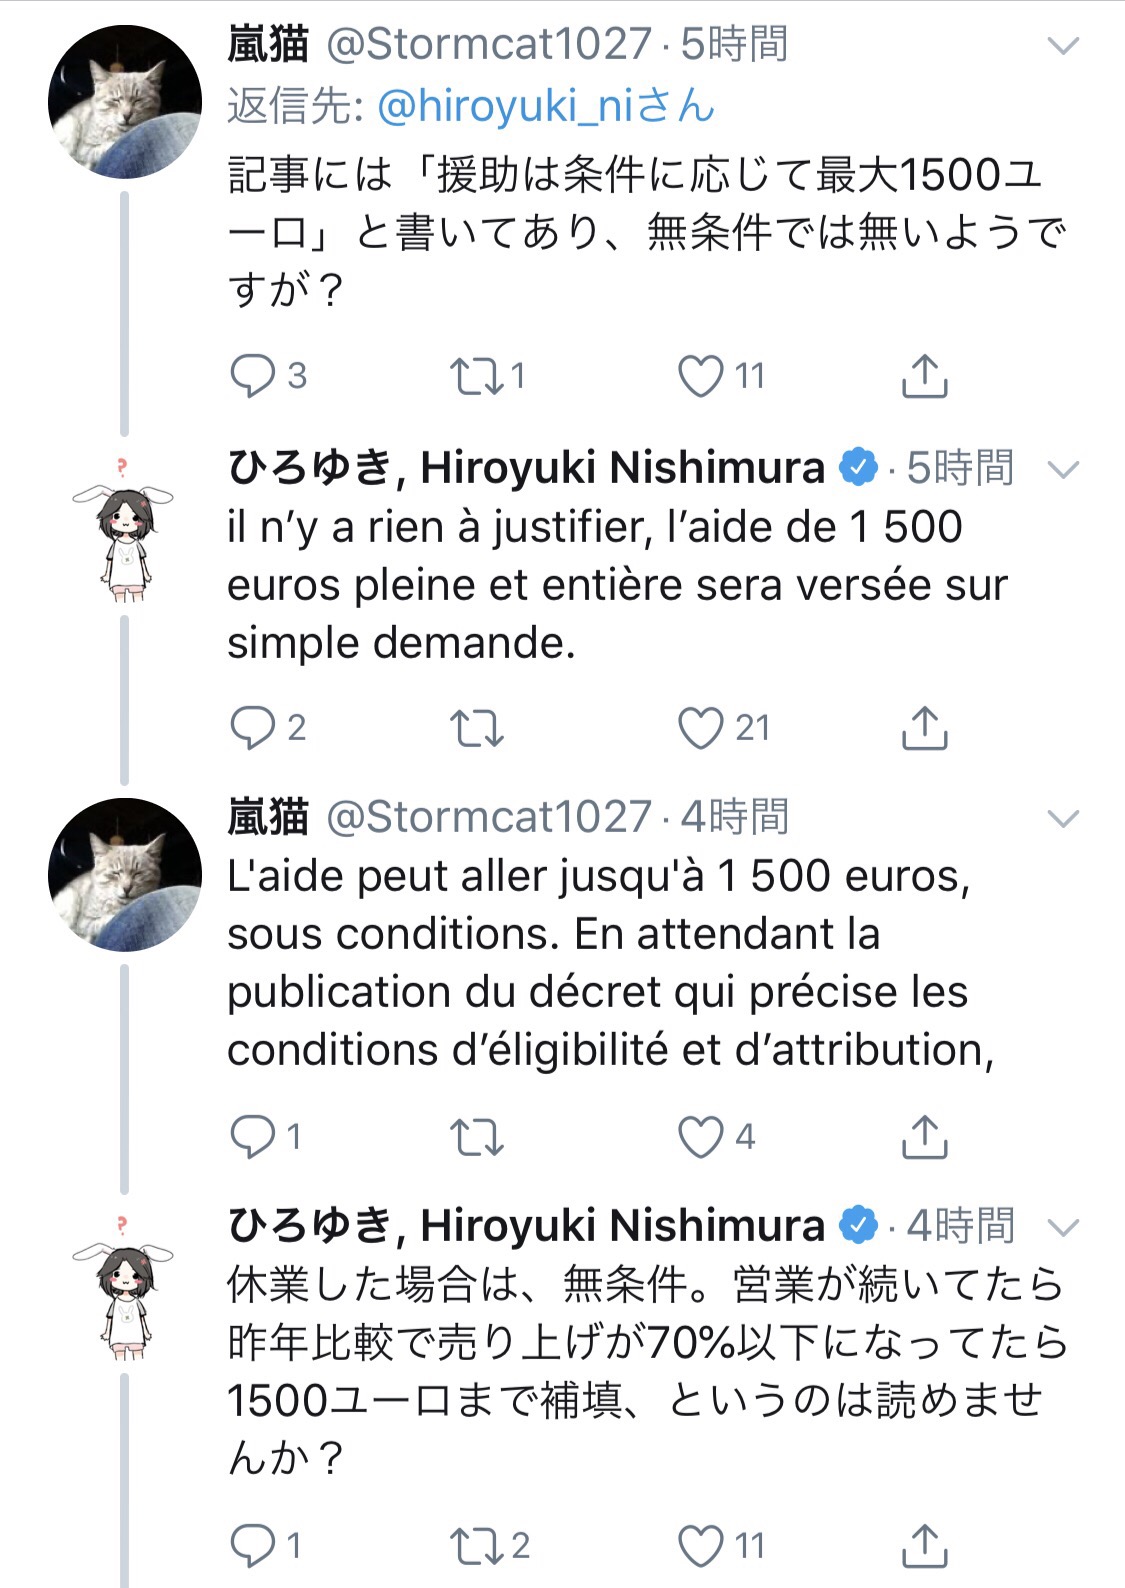
Task: Expand options chevron on Hiroyuki's 4時間 tweet
Action: coord(1062,1227)
